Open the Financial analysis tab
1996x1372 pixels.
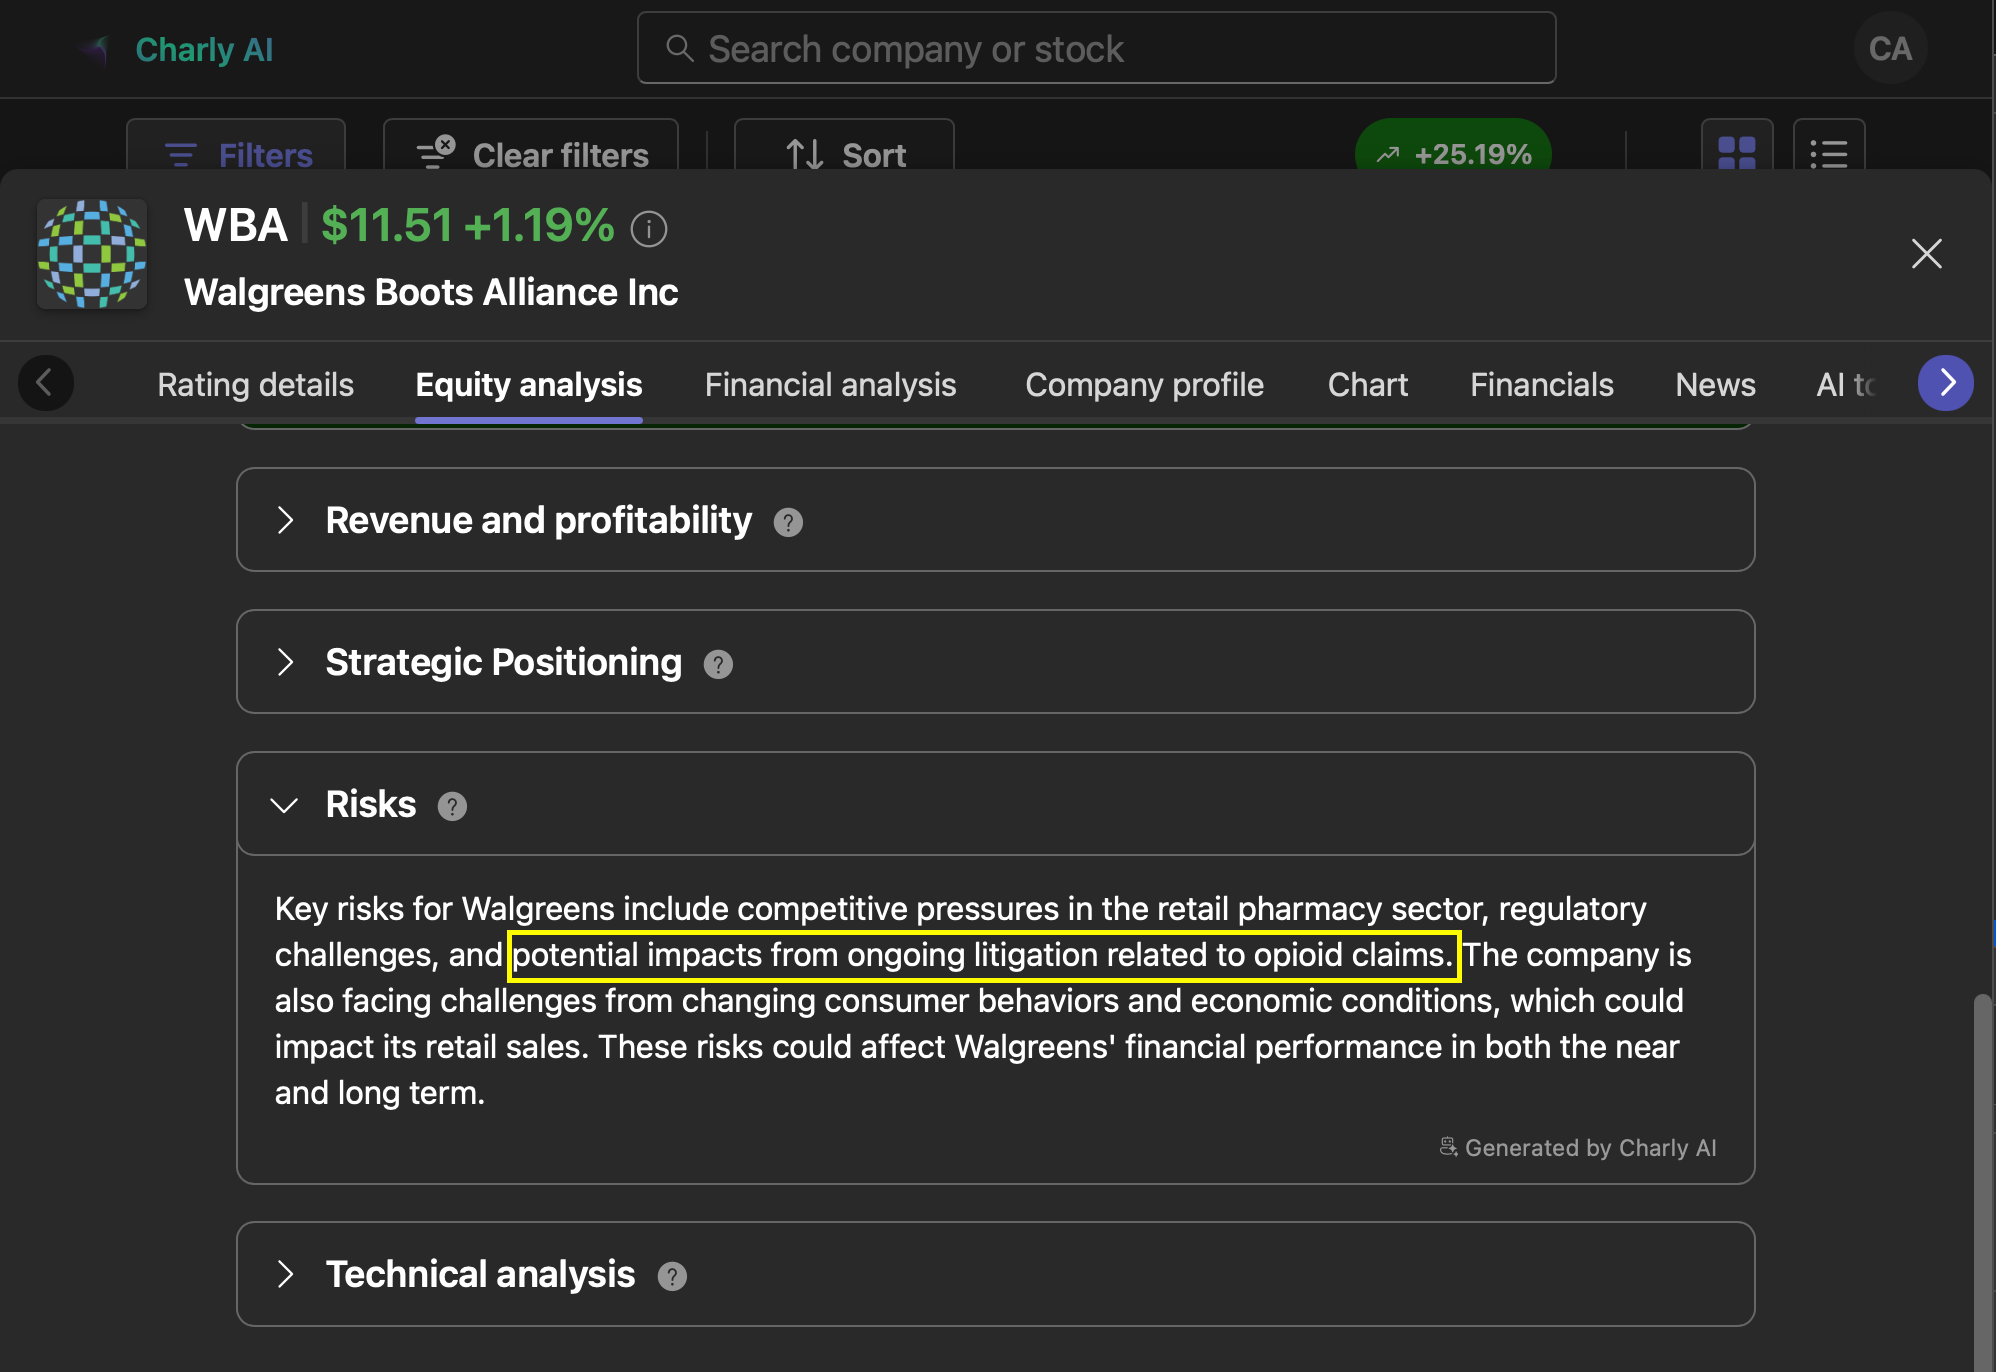point(830,385)
